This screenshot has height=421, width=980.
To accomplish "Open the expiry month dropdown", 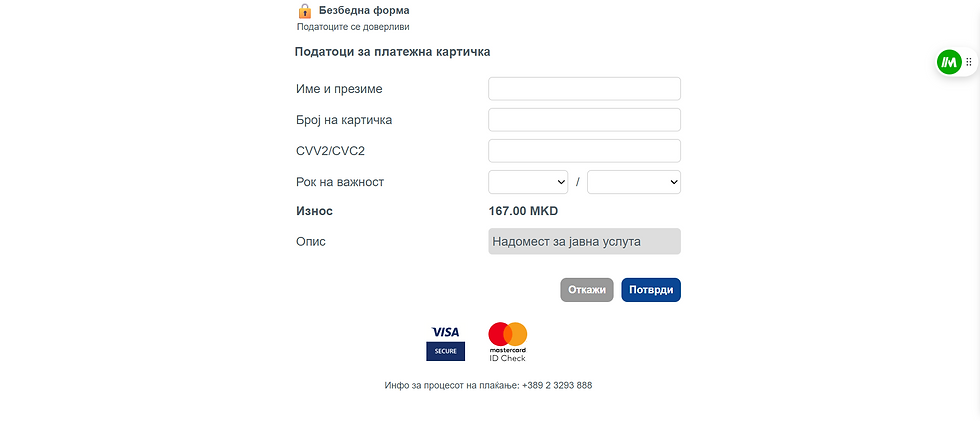I will 528,182.
